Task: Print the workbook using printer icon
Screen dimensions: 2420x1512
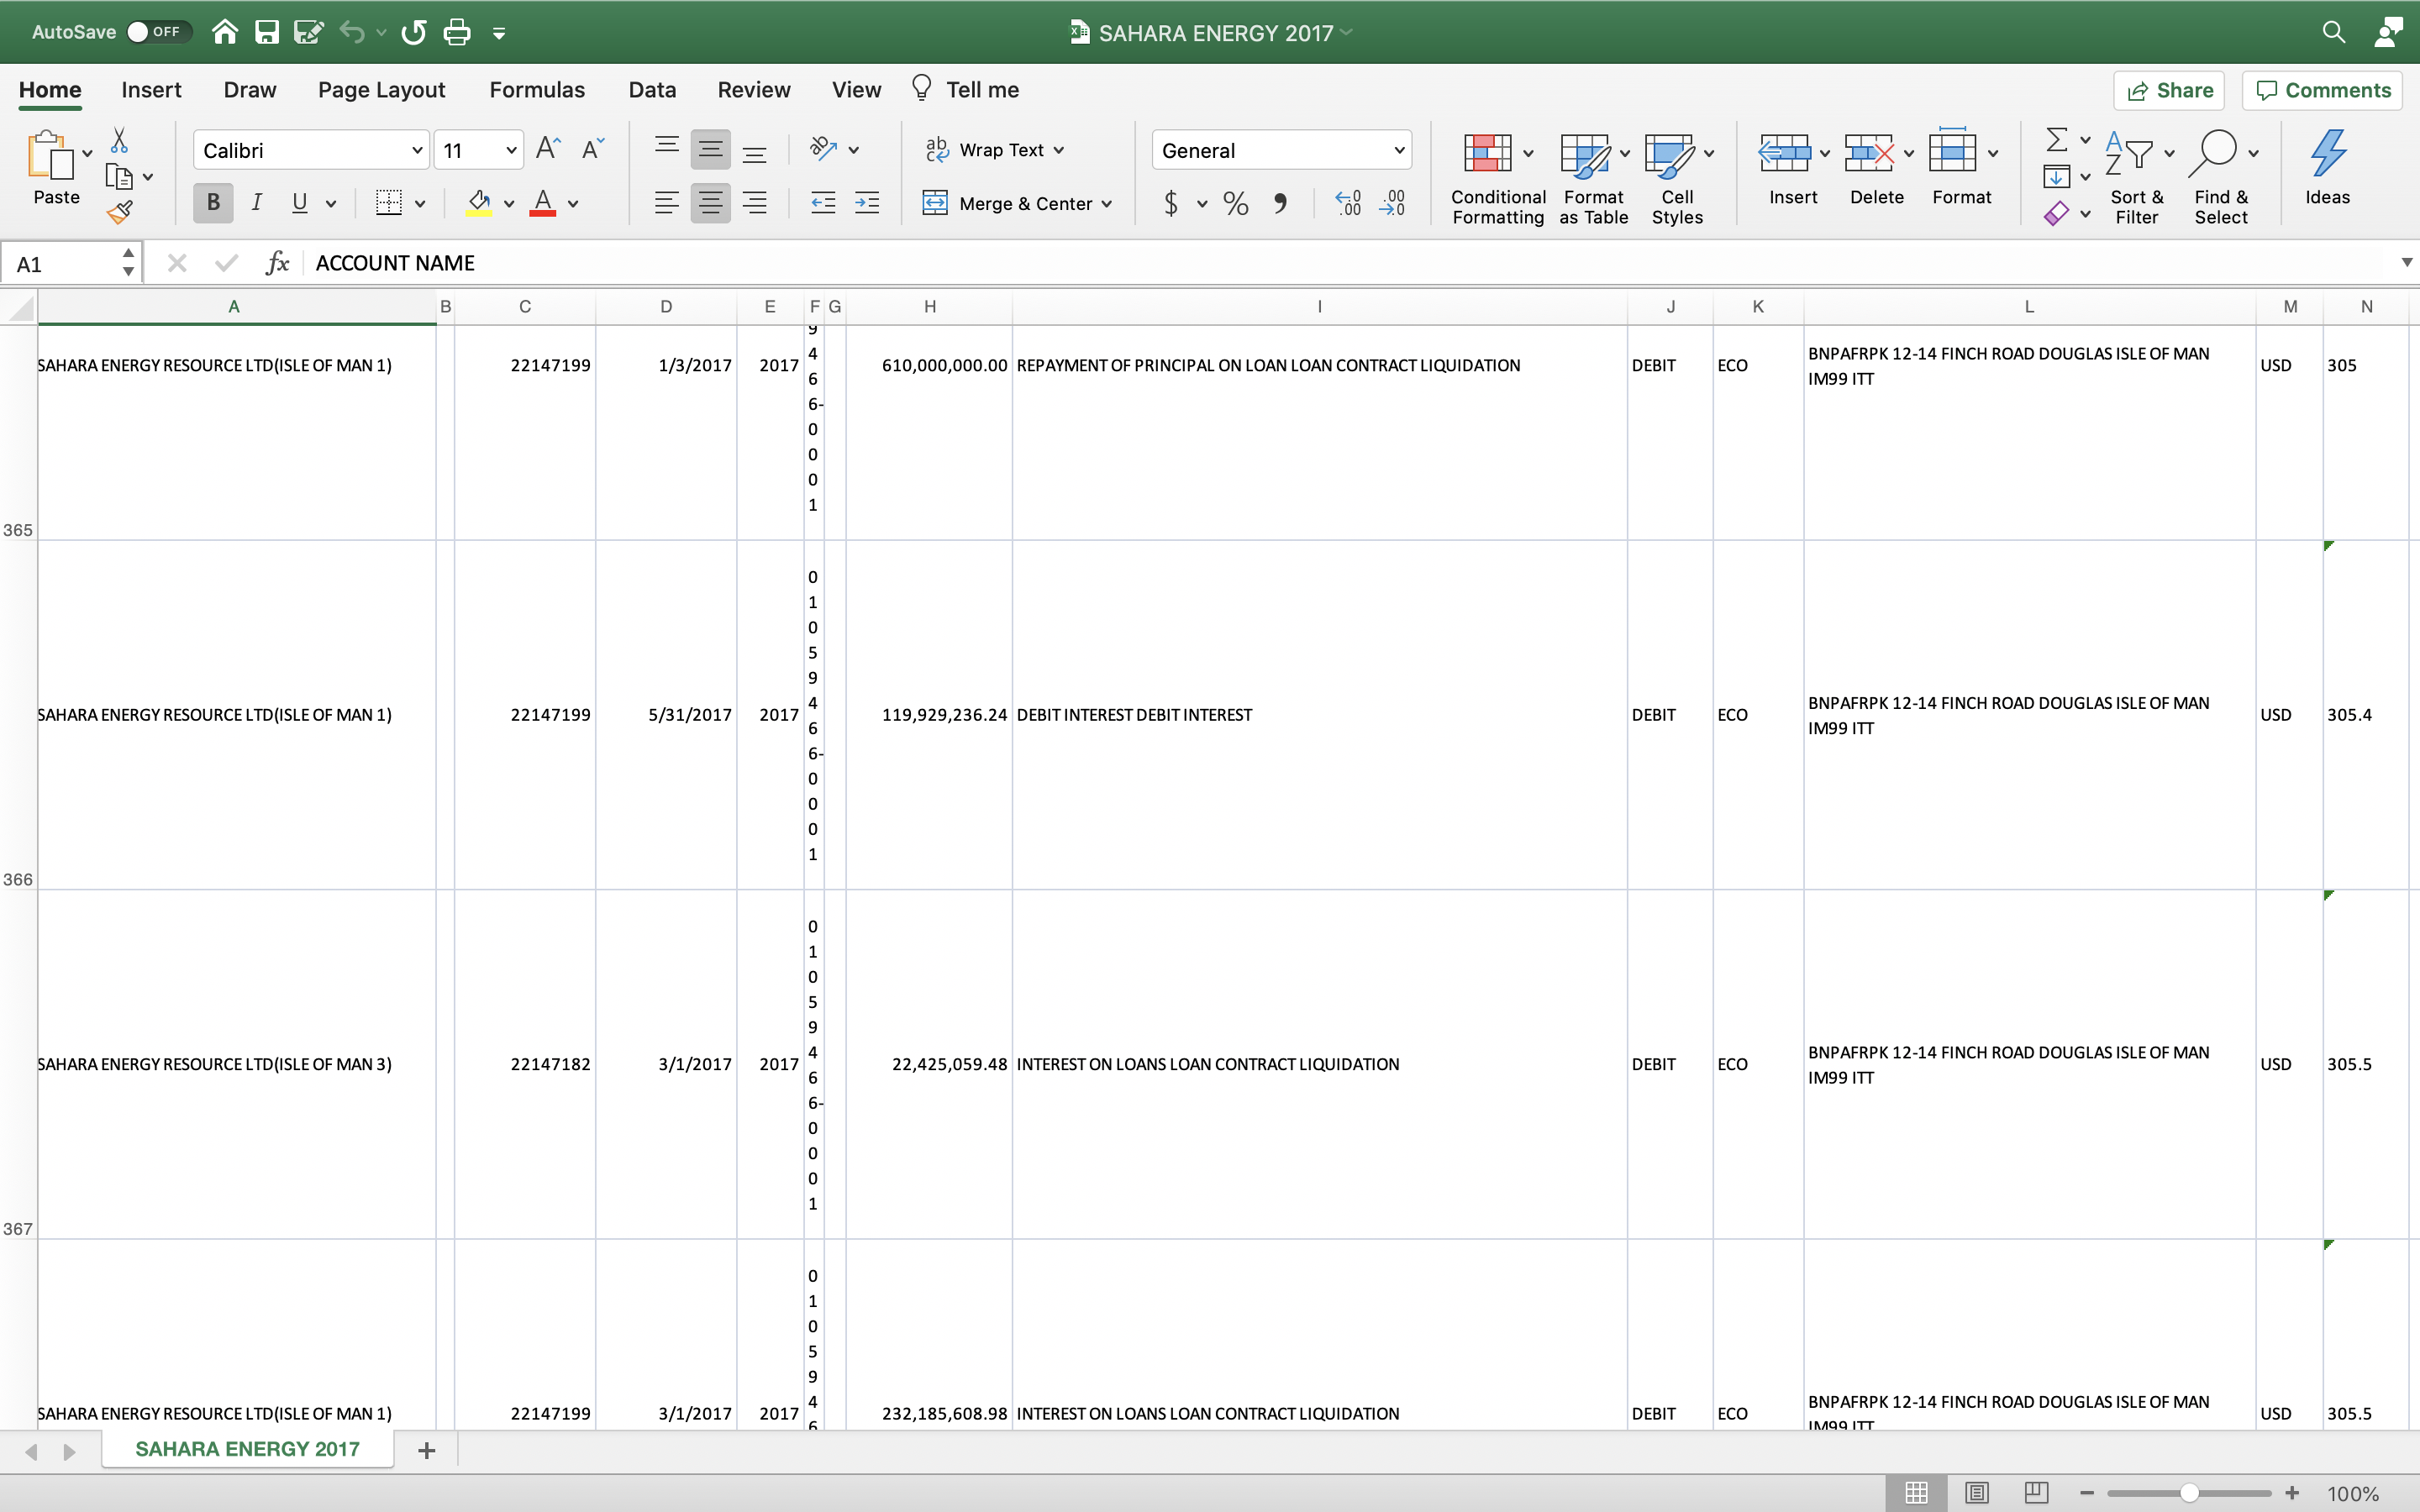Action: (457, 32)
